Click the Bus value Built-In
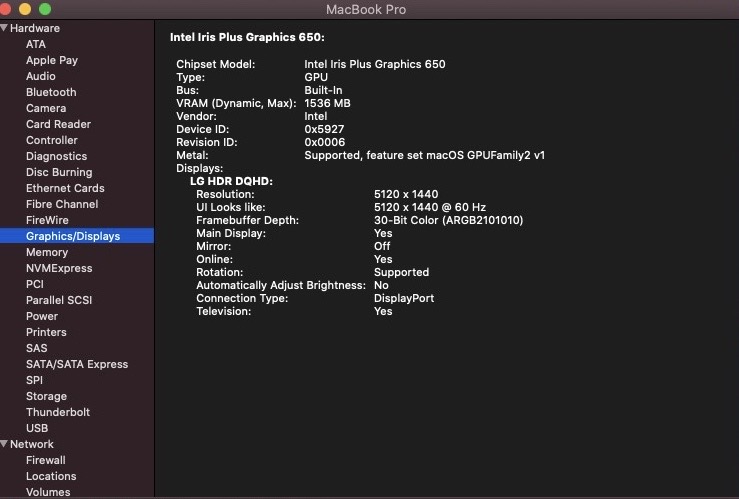Viewport: 739px width, 499px height. click(323, 90)
